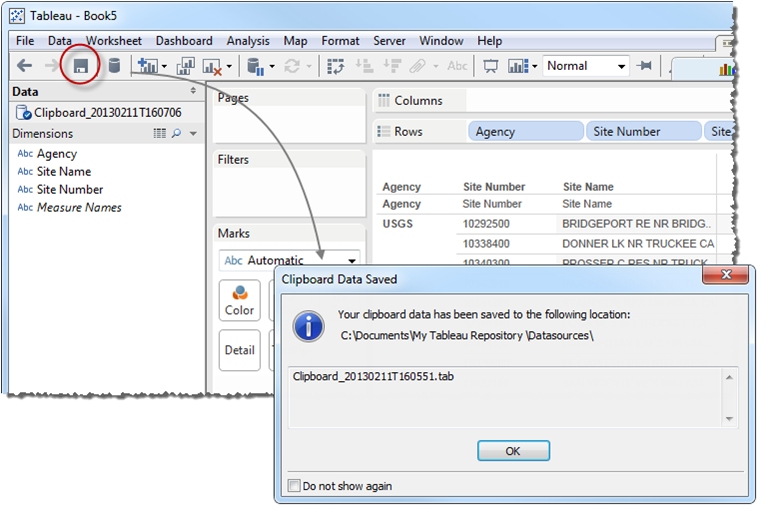Viewport: 766px width, 510px height.
Task: Click the Tableau logo in the title bar
Action: tap(17, 16)
